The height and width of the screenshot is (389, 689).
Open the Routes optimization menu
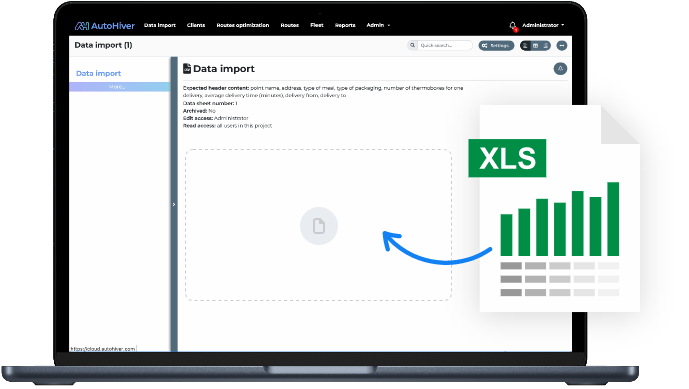click(x=243, y=25)
